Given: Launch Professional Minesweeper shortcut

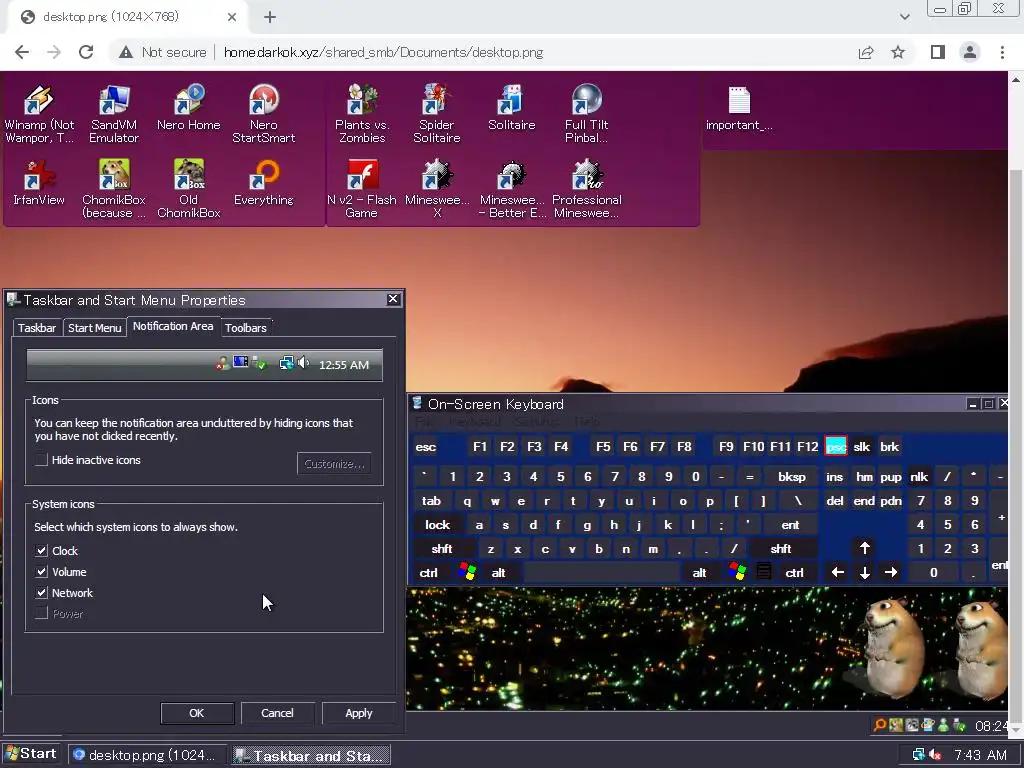Looking at the screenshot, I should [x=586, y=189].
